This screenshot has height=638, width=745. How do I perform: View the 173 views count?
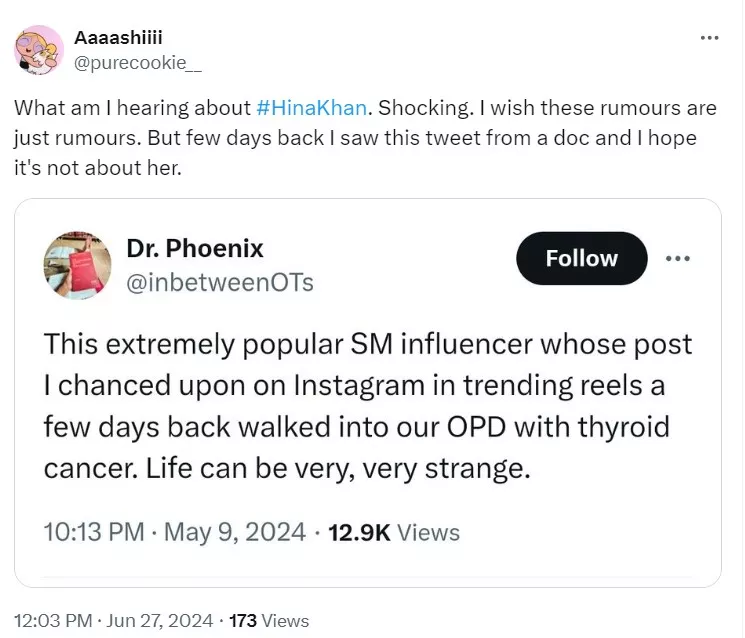(x=269, y=621)
